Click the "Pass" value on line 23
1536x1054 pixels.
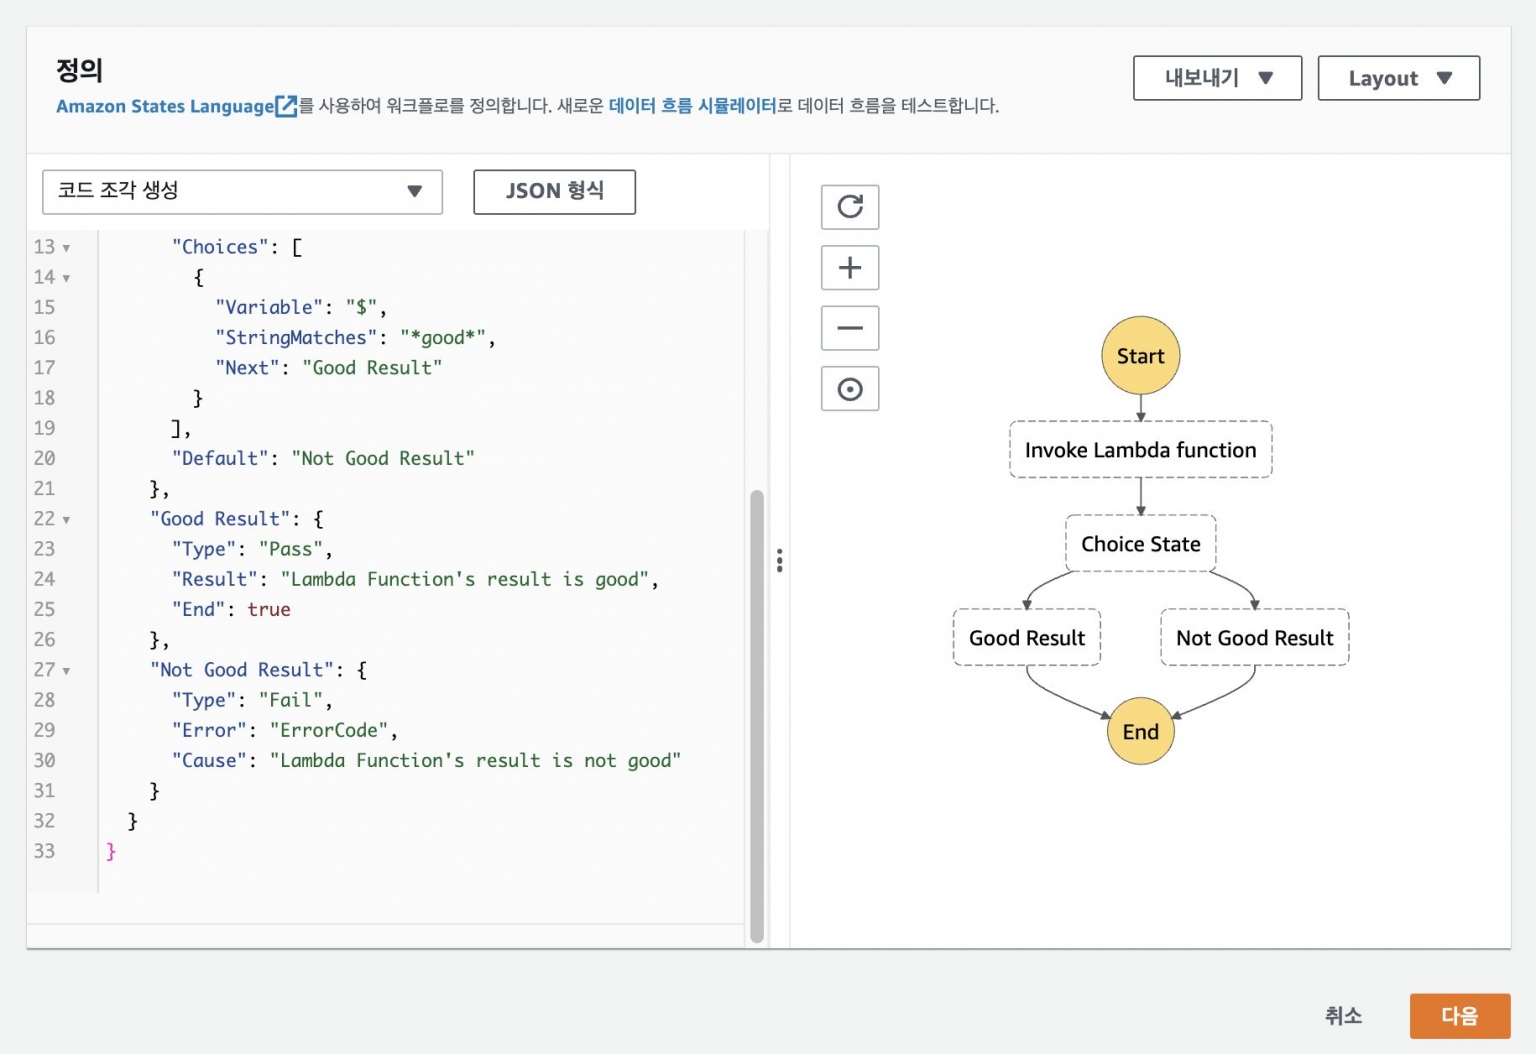(291, 549)
